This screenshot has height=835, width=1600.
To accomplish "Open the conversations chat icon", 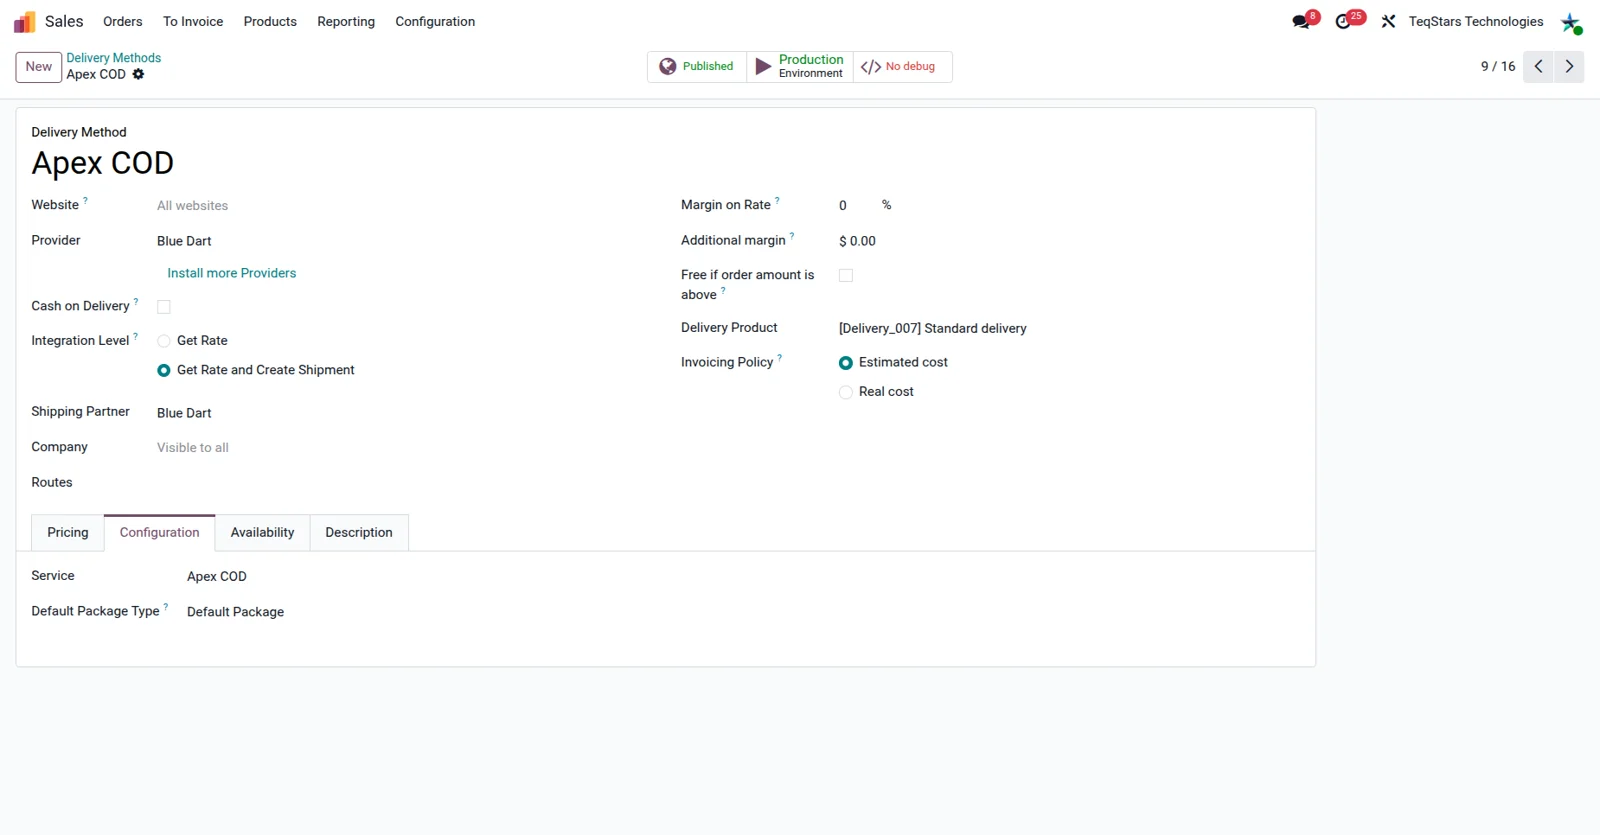I will (x=1301, y=21).
